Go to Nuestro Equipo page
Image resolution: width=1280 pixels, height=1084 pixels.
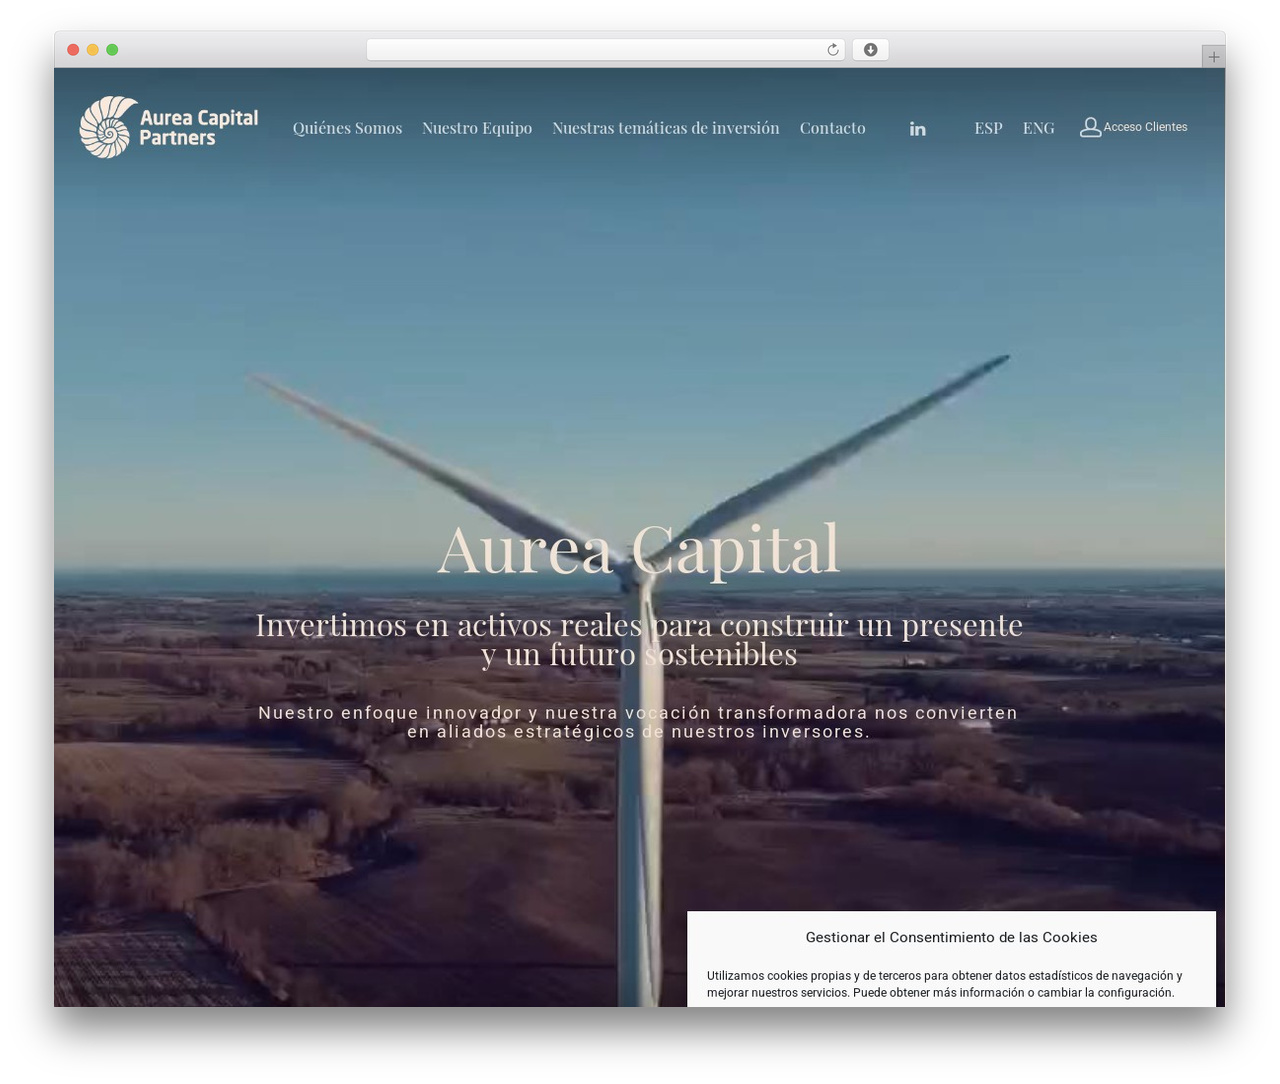[x=477, y=128]
